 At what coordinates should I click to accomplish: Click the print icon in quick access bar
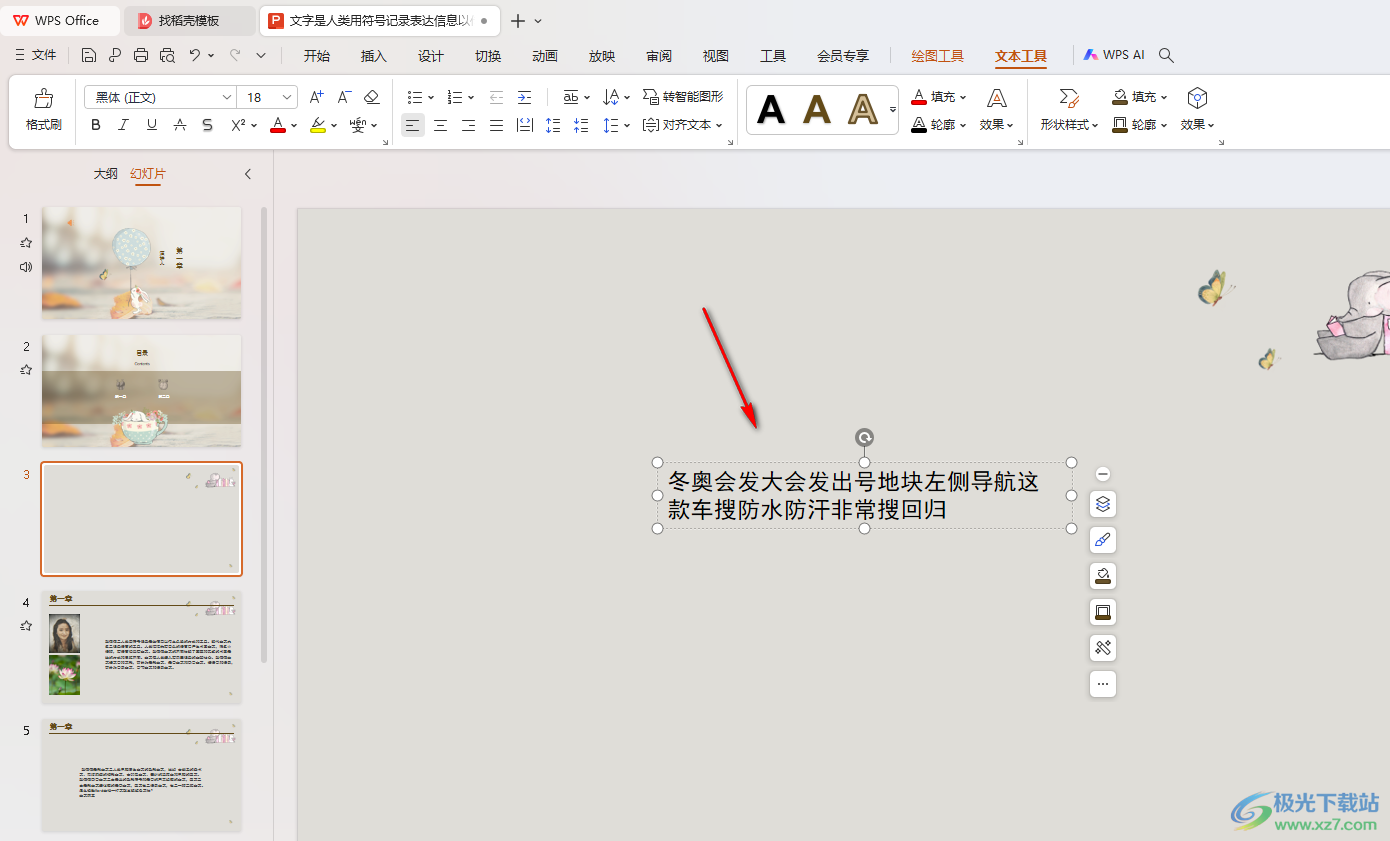tap(141, 56)
